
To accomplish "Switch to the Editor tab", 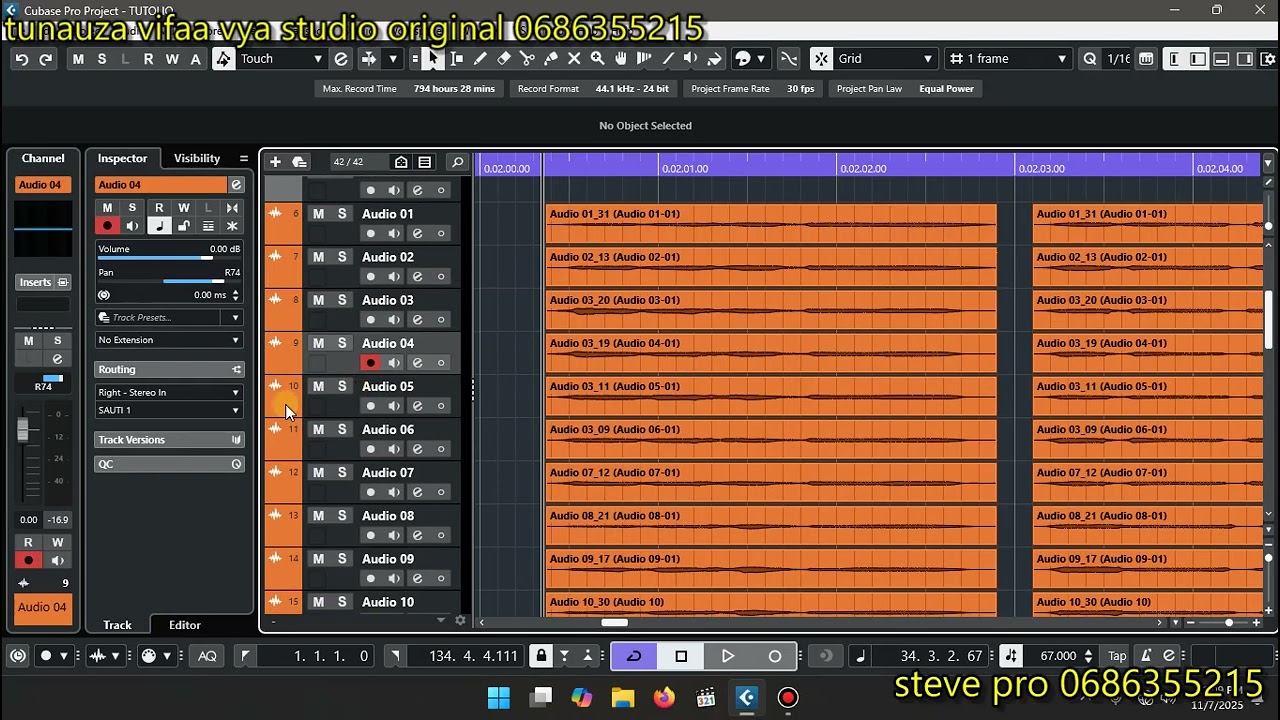I will [185, 625].
